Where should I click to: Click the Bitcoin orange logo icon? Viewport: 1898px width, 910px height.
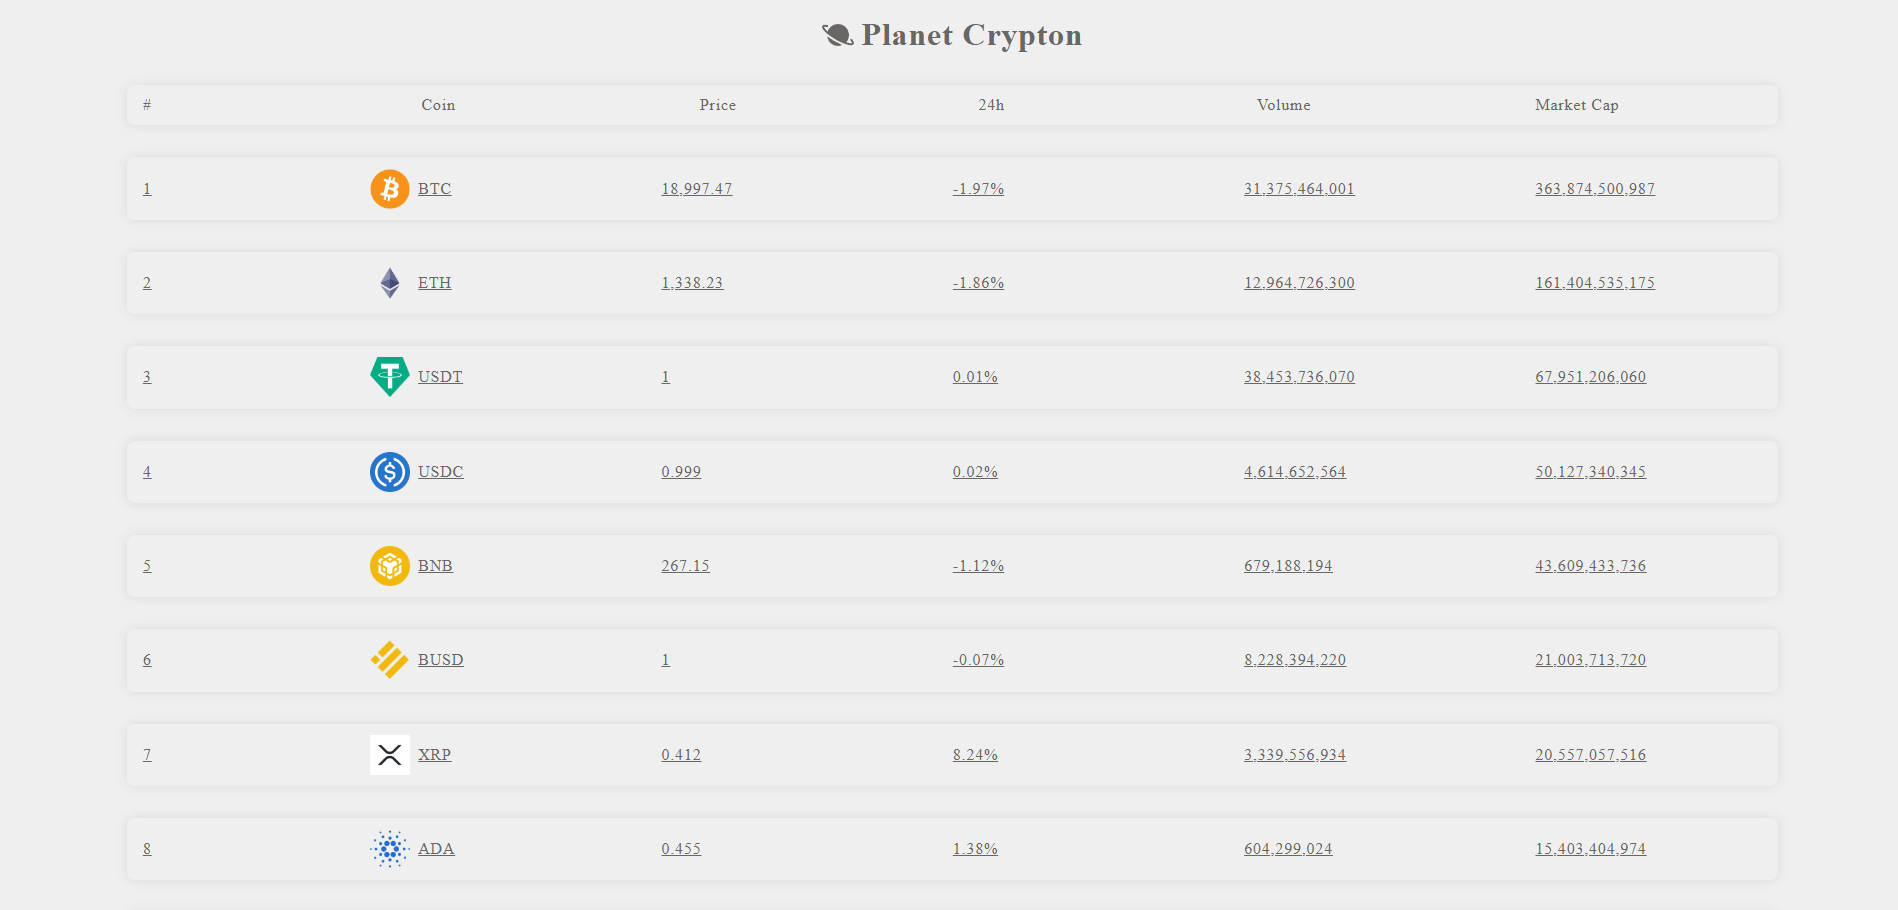pos(389,189)
